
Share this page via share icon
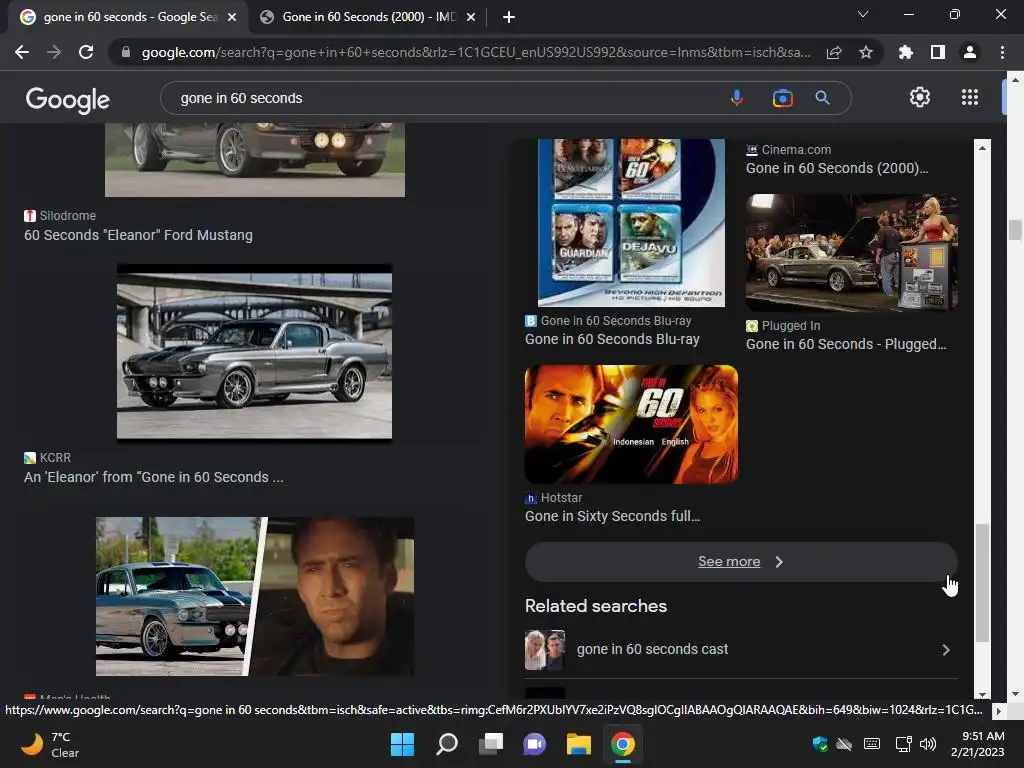tap(834, 52)
